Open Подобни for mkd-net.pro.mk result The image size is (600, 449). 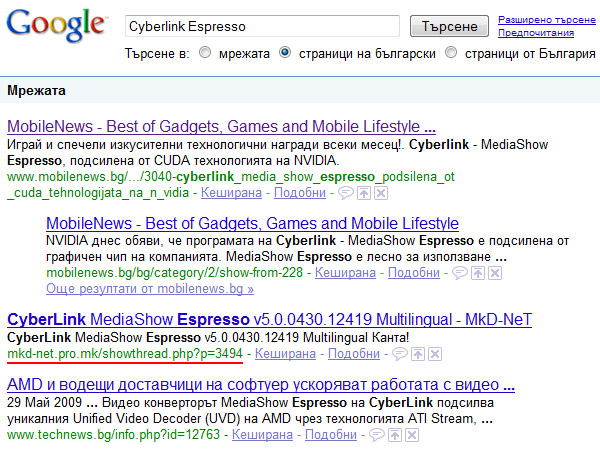coord(354,353)
